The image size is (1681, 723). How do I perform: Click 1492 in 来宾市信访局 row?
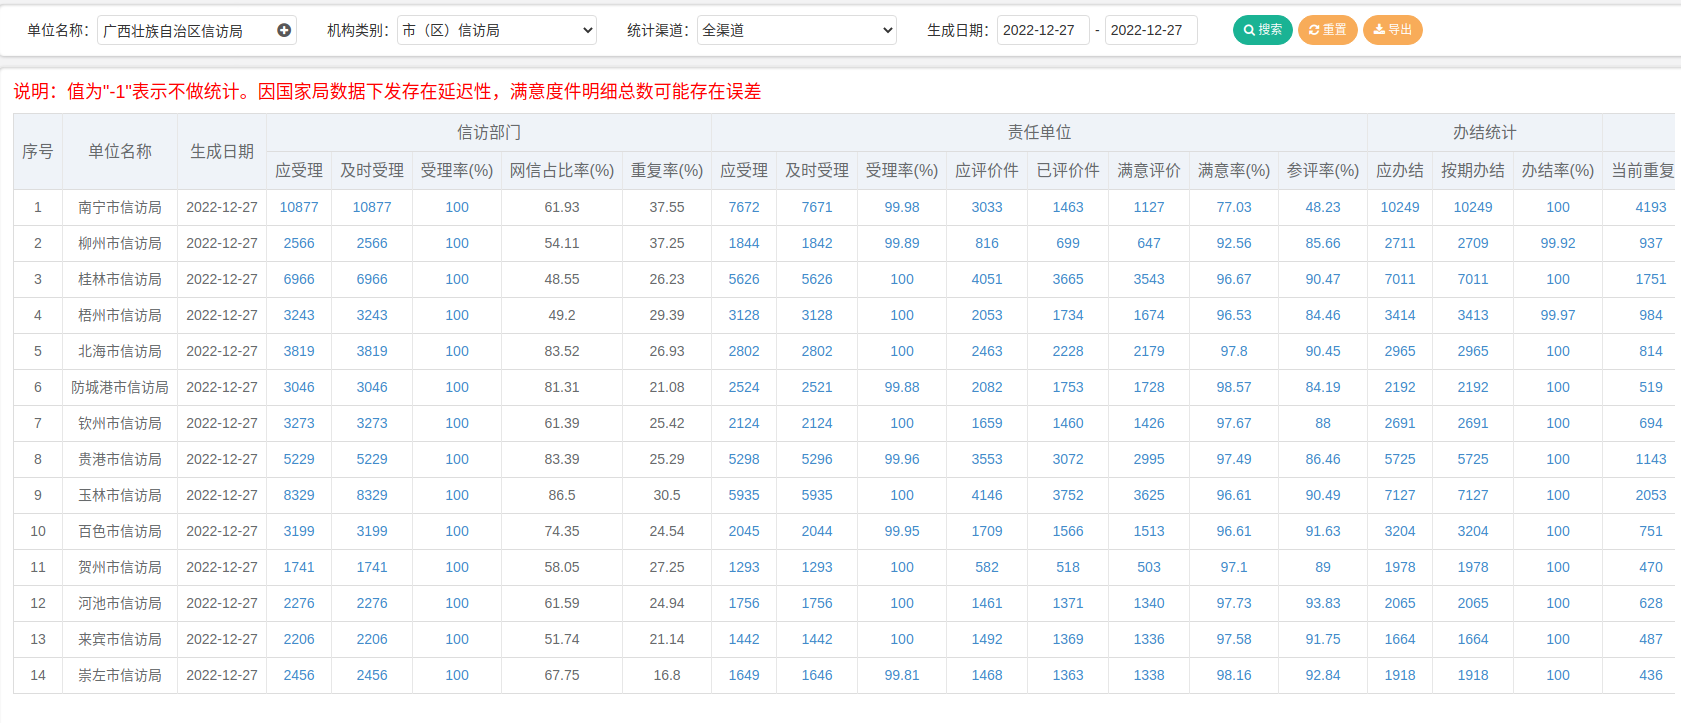pyautogui.click(x=987, y=639)
